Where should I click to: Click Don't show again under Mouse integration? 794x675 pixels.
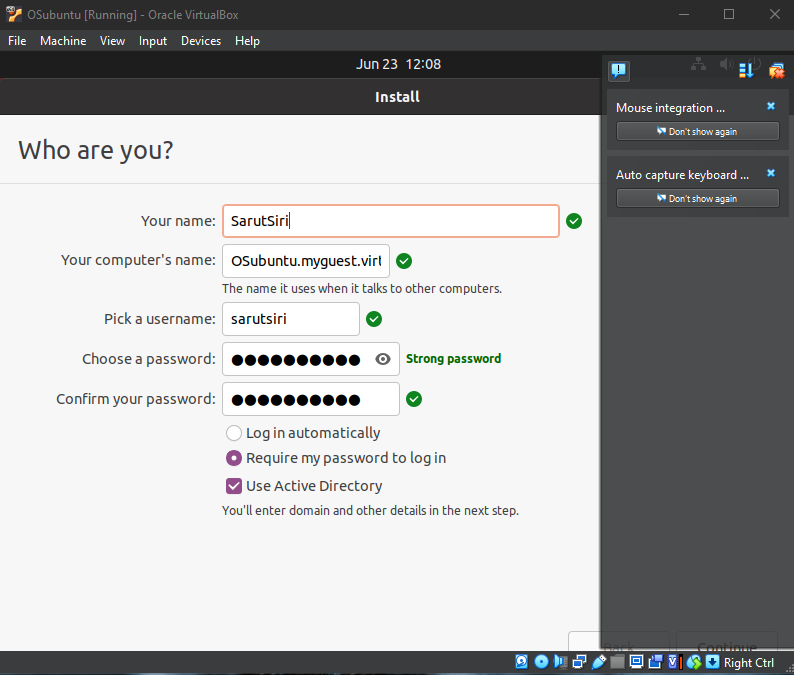point(697,132)
